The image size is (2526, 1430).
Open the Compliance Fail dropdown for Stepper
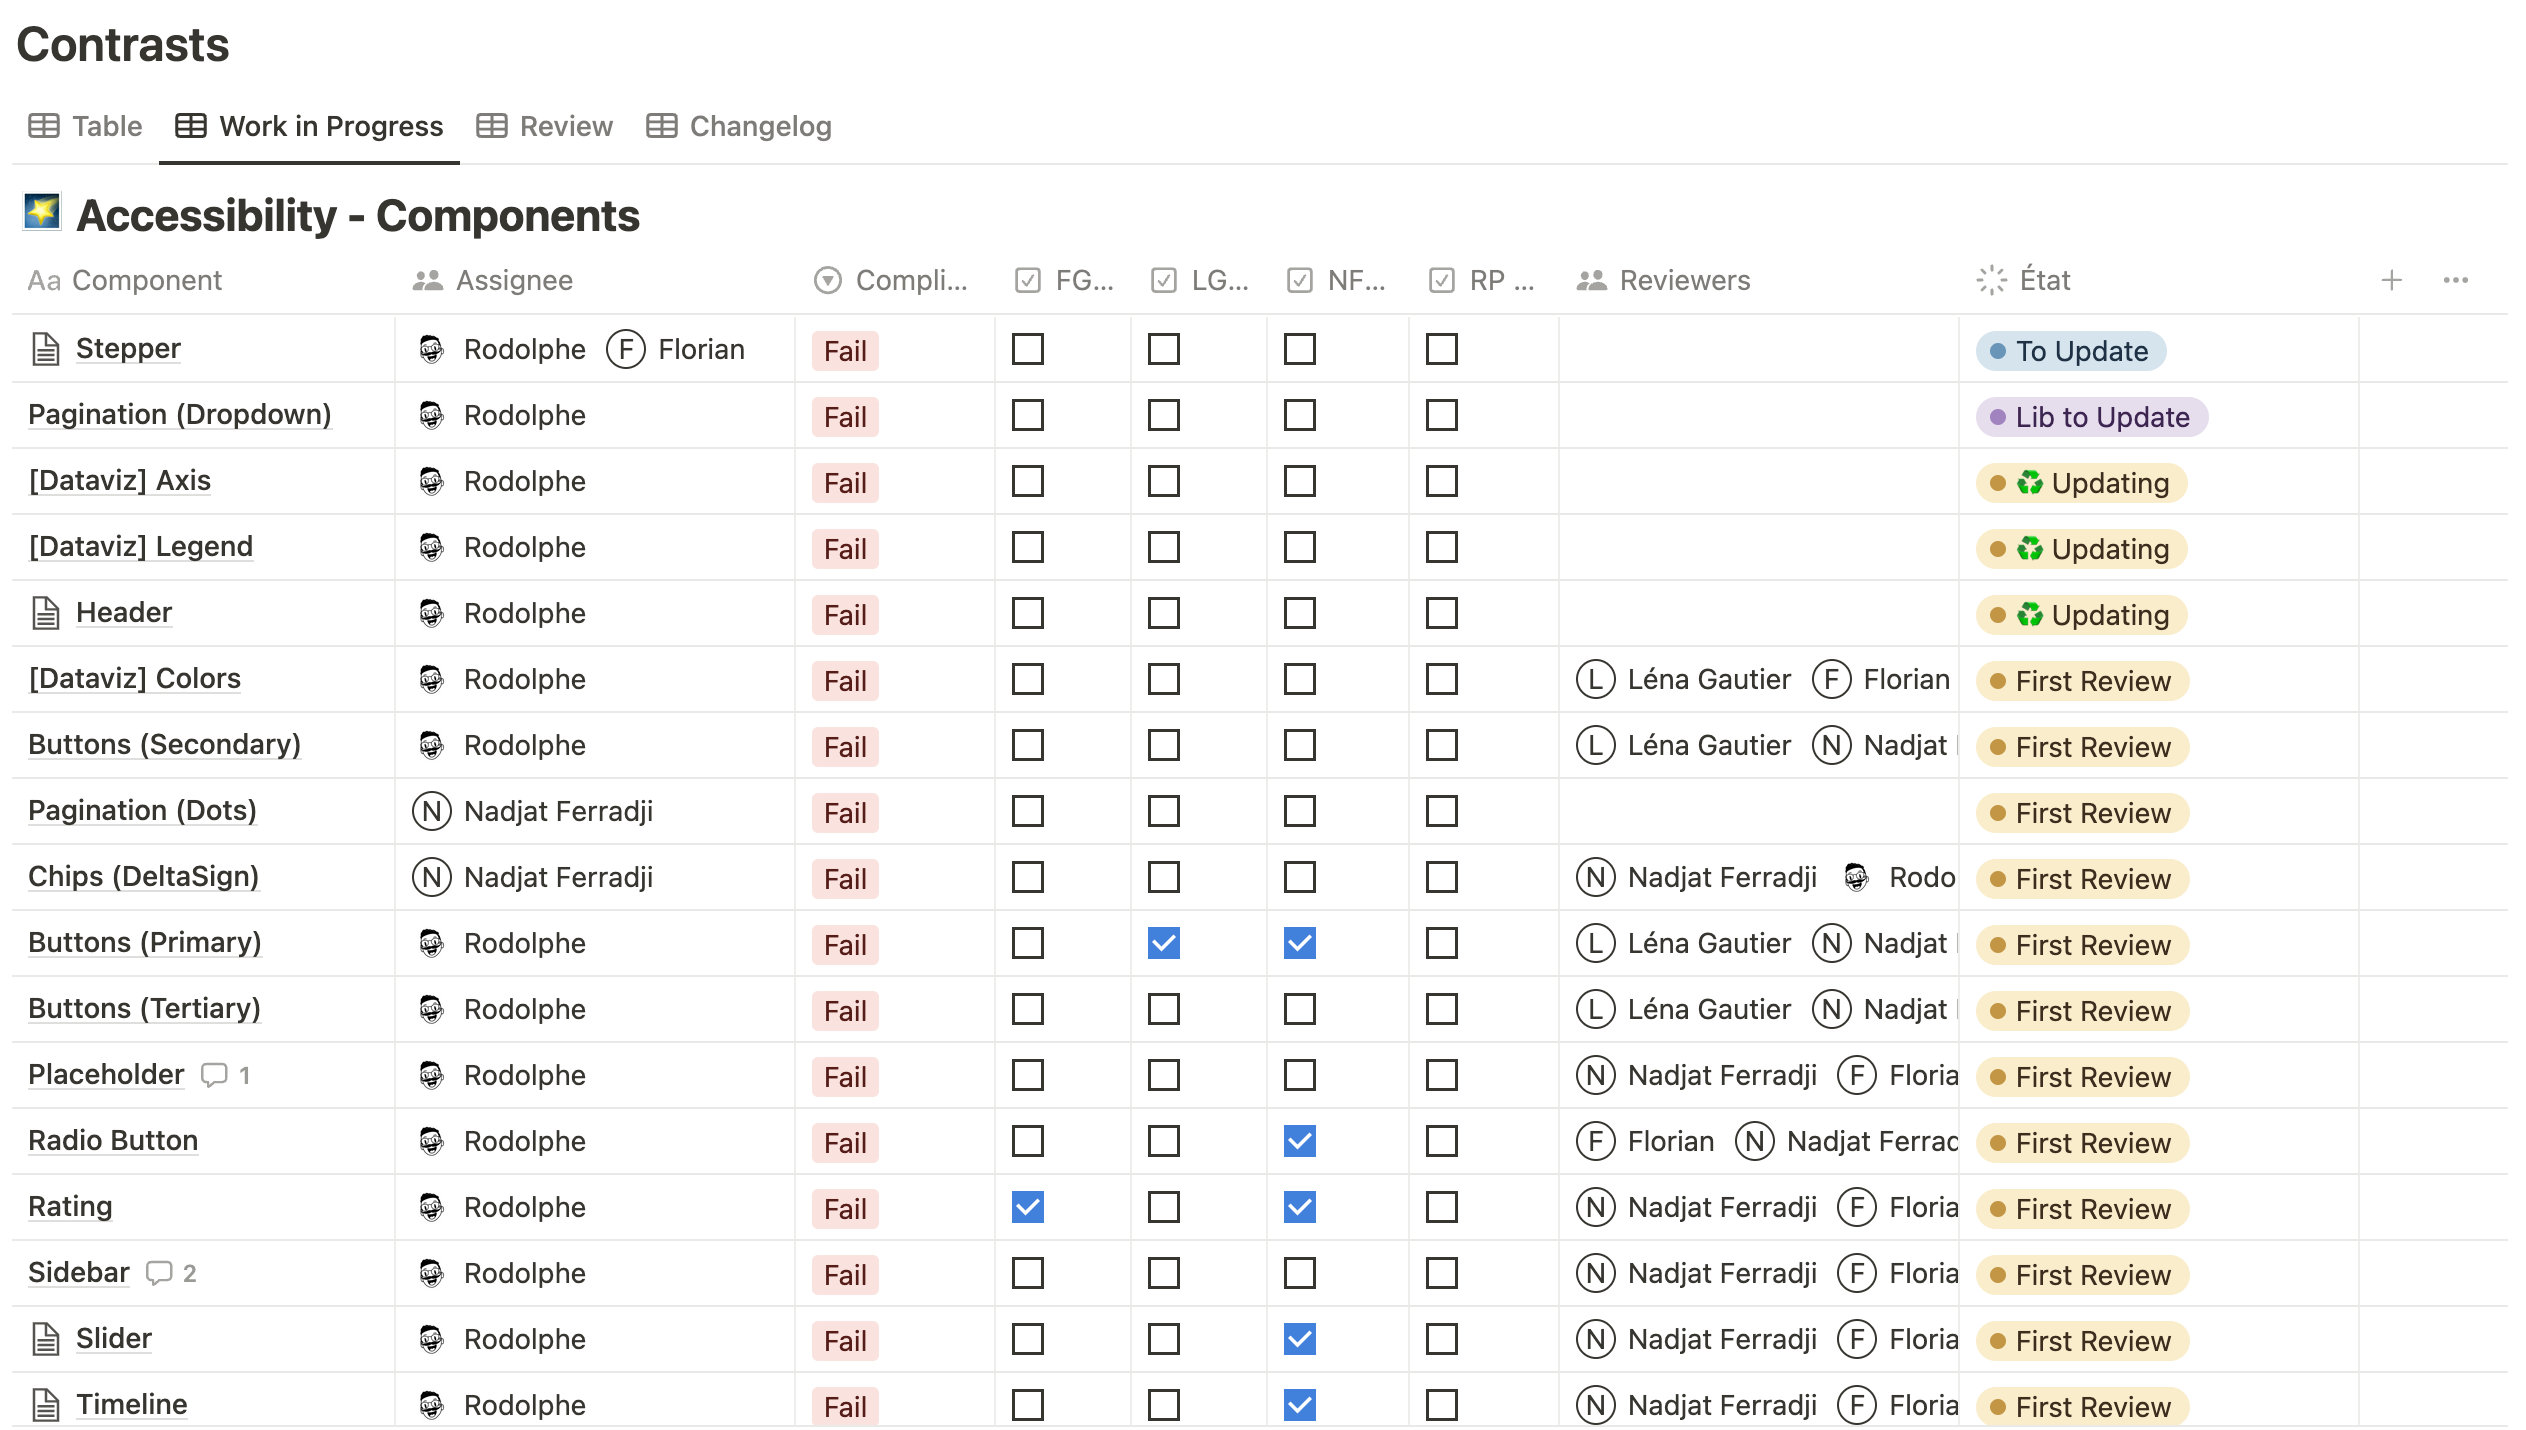845,351
